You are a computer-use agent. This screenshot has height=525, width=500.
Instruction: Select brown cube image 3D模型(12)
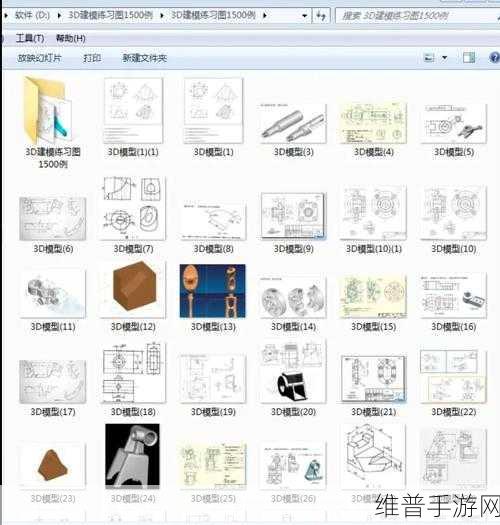[133, 290]
